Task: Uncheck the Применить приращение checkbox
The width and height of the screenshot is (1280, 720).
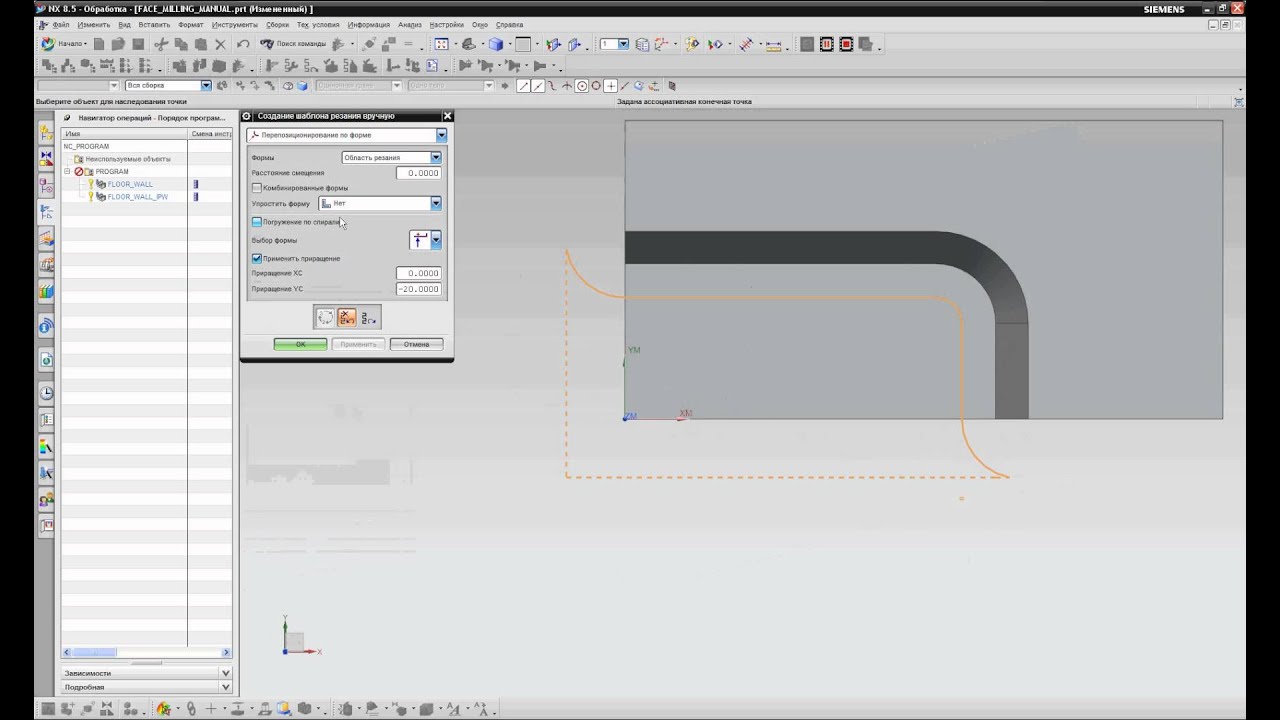Action: [x=257, y=258]
